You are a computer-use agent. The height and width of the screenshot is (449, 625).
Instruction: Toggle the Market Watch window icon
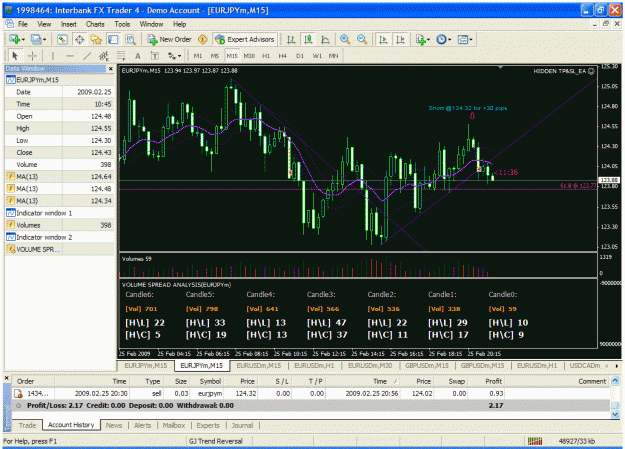[62, 39]
